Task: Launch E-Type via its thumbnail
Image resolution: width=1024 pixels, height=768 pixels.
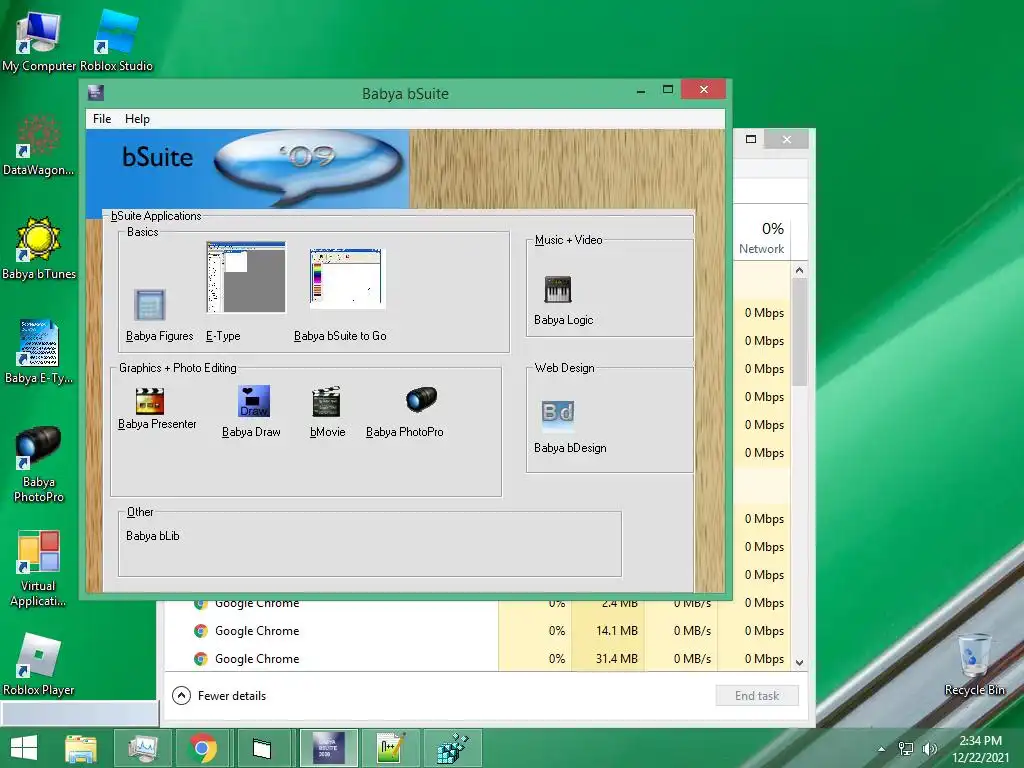Action: [x=246, y=277]
